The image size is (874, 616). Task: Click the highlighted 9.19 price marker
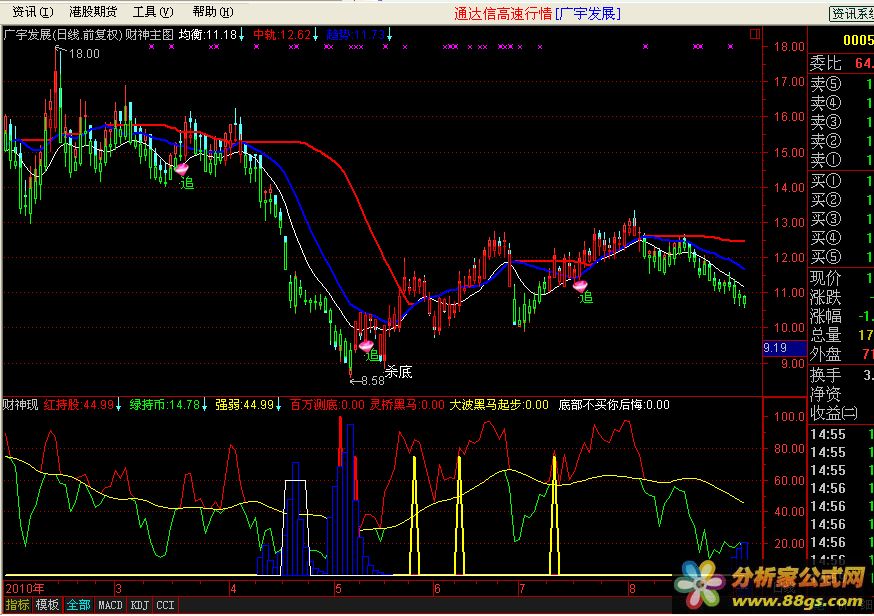[x=784, y=348]
